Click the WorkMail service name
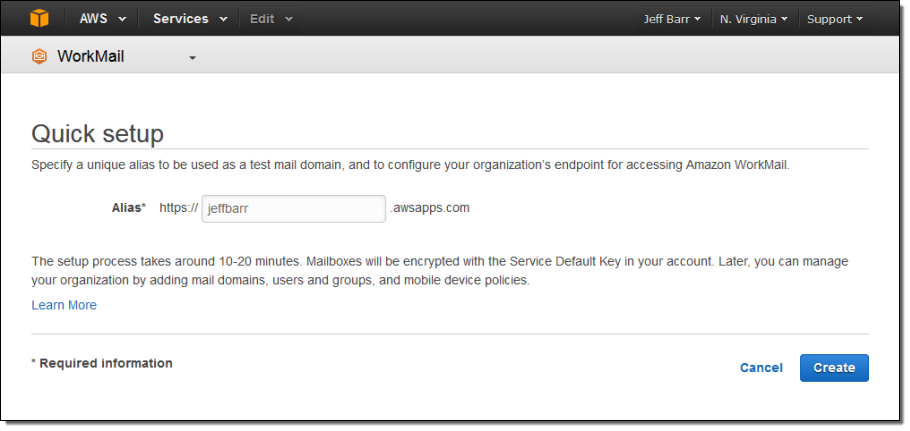This screenshot has width=910, height=431. click(91, 57)
